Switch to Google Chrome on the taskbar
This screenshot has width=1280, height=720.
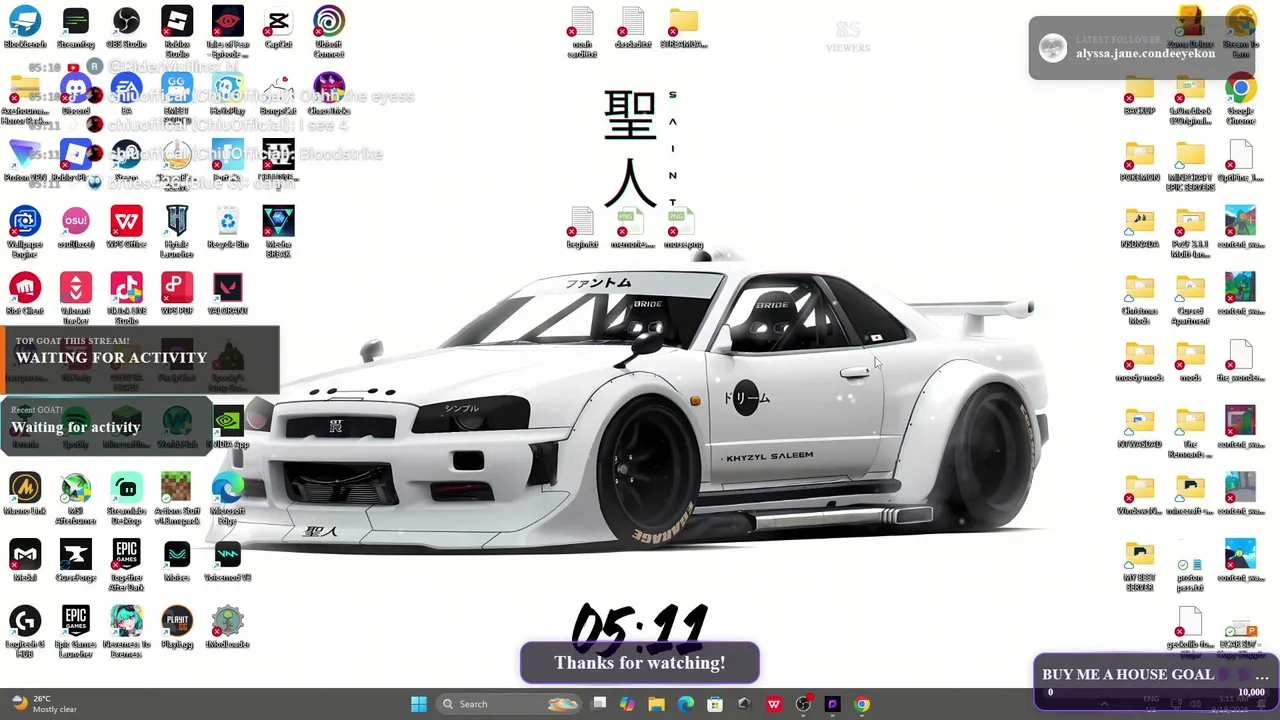(862, 704)
